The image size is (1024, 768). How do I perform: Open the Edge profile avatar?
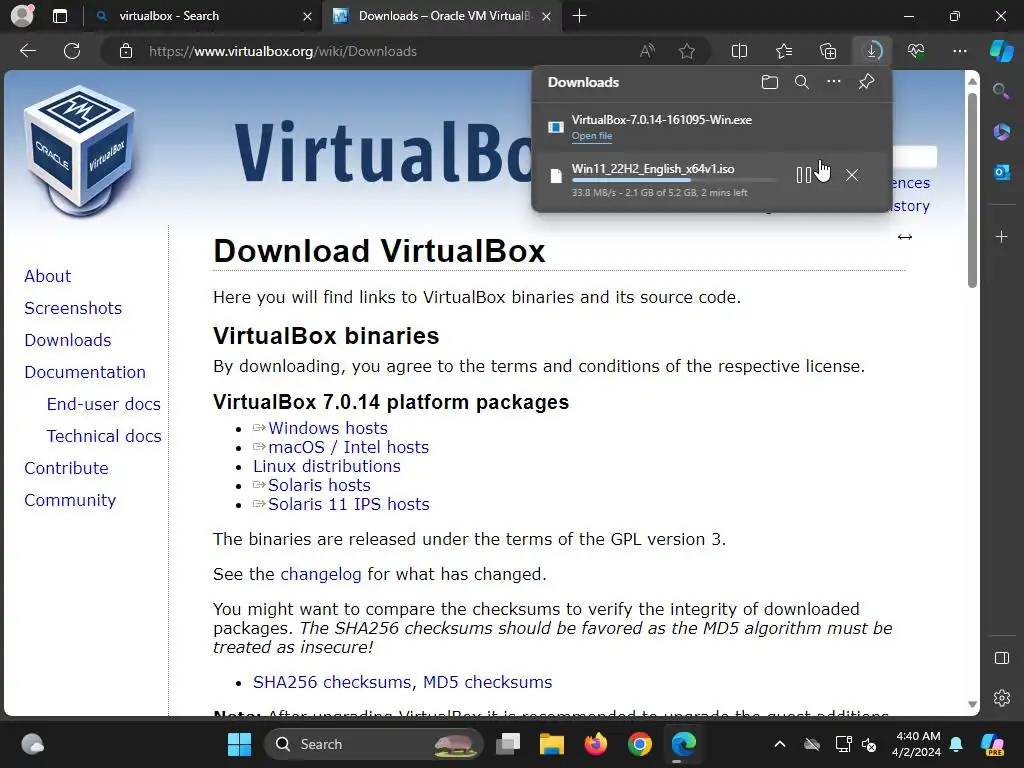pyautogui.click(x=22, y=16)
